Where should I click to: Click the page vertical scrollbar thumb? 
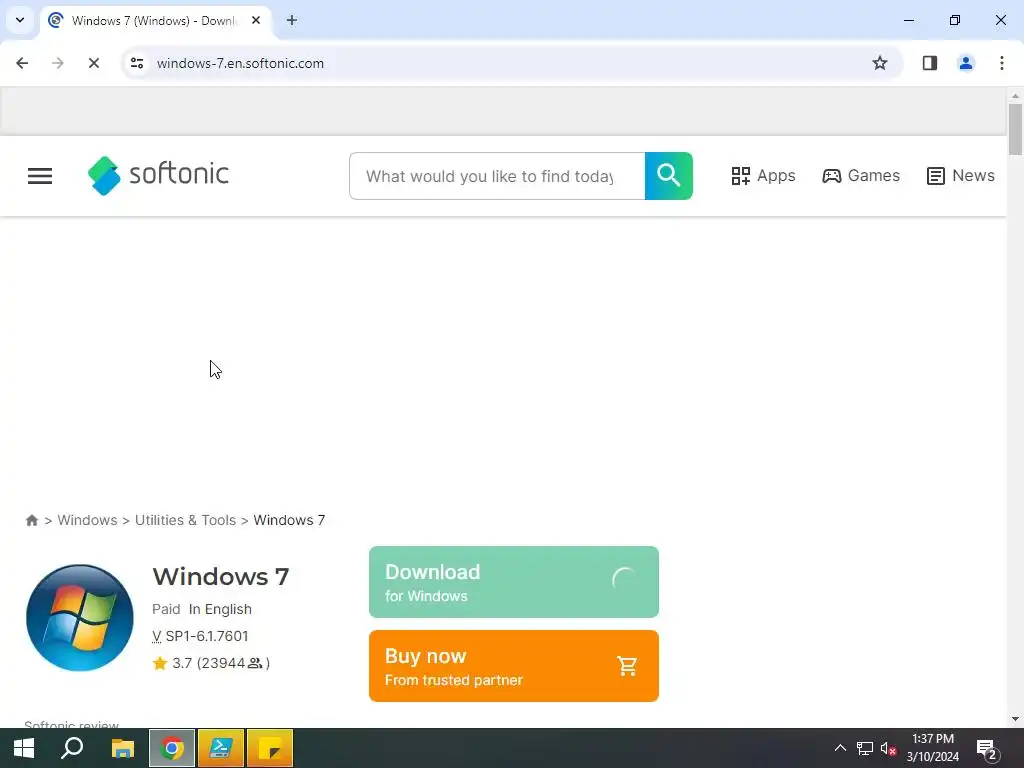click(x=1015, y=129)
